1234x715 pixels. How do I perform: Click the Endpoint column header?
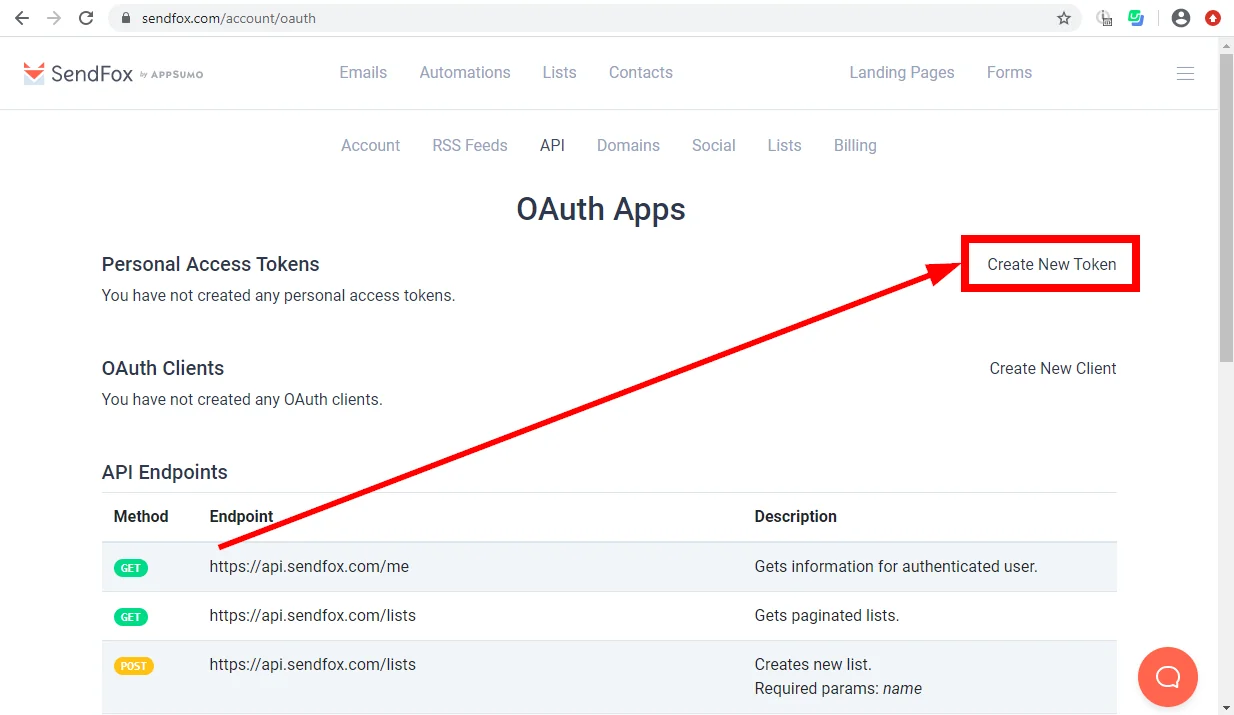(241, 516)
